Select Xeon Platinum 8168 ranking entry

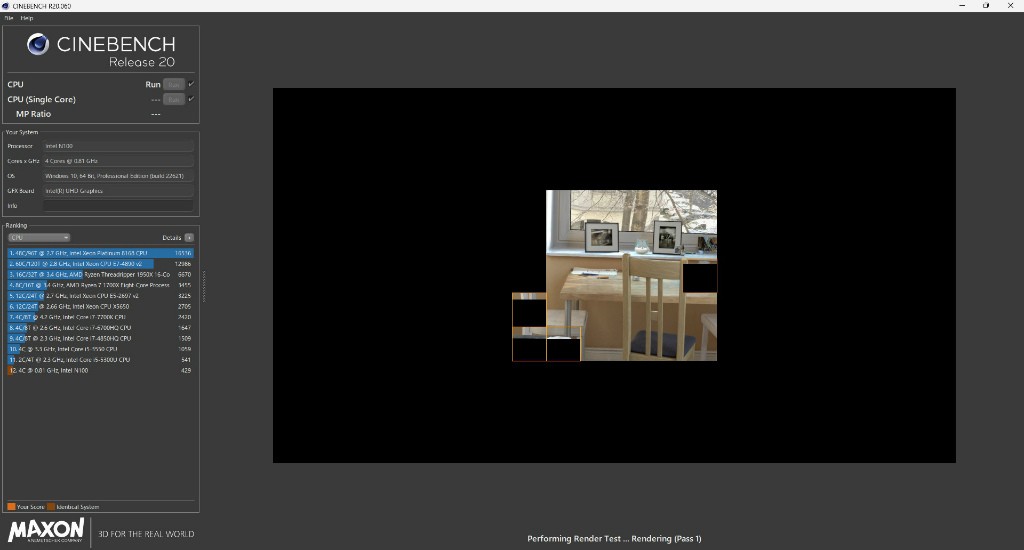(101, 253)
